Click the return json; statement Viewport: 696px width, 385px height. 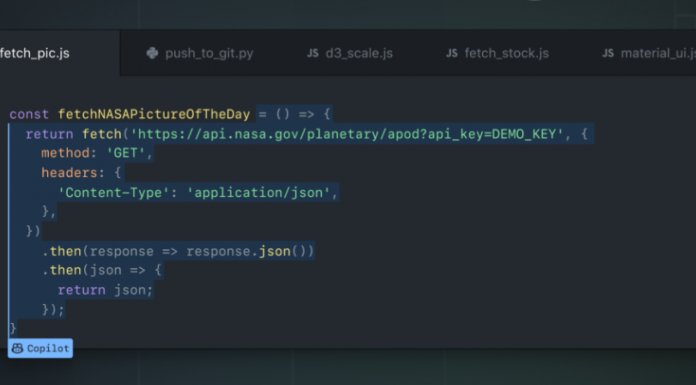click(x=105, y=290)
